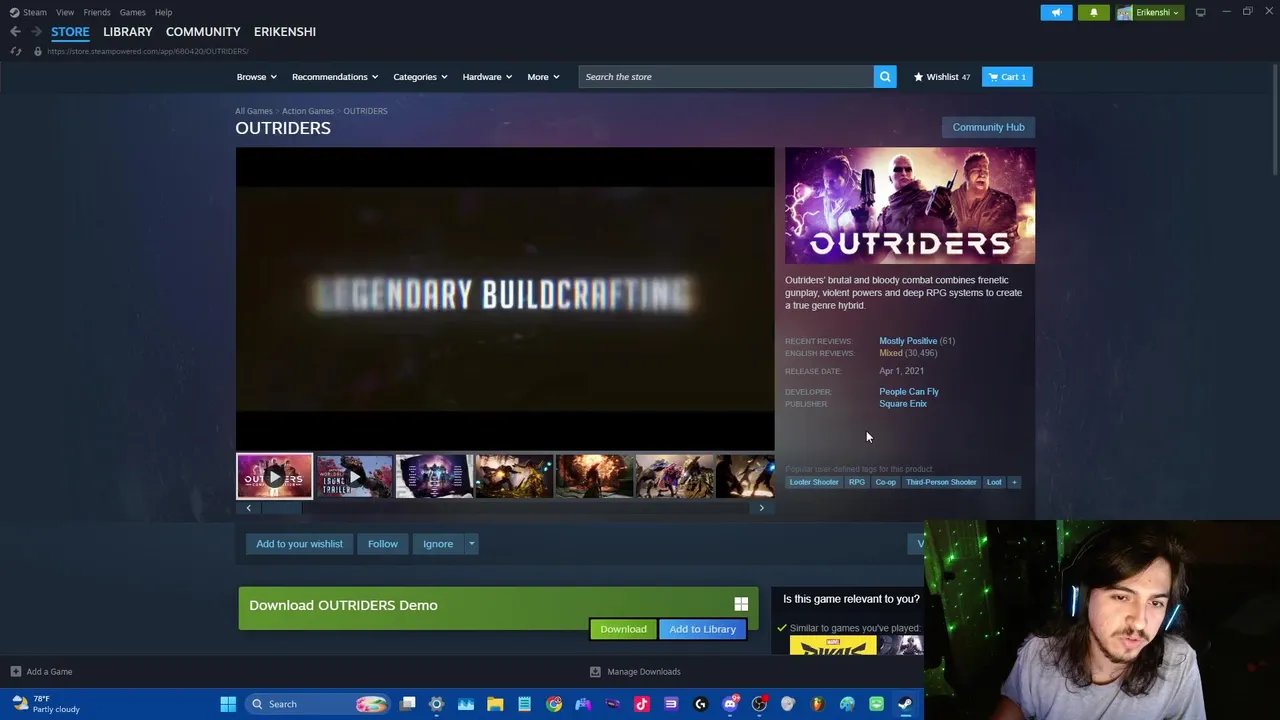Image resolution: width=1280 pixels, height=720 pixels.
Task: Open the Steam menu
Action: point(28,12)
